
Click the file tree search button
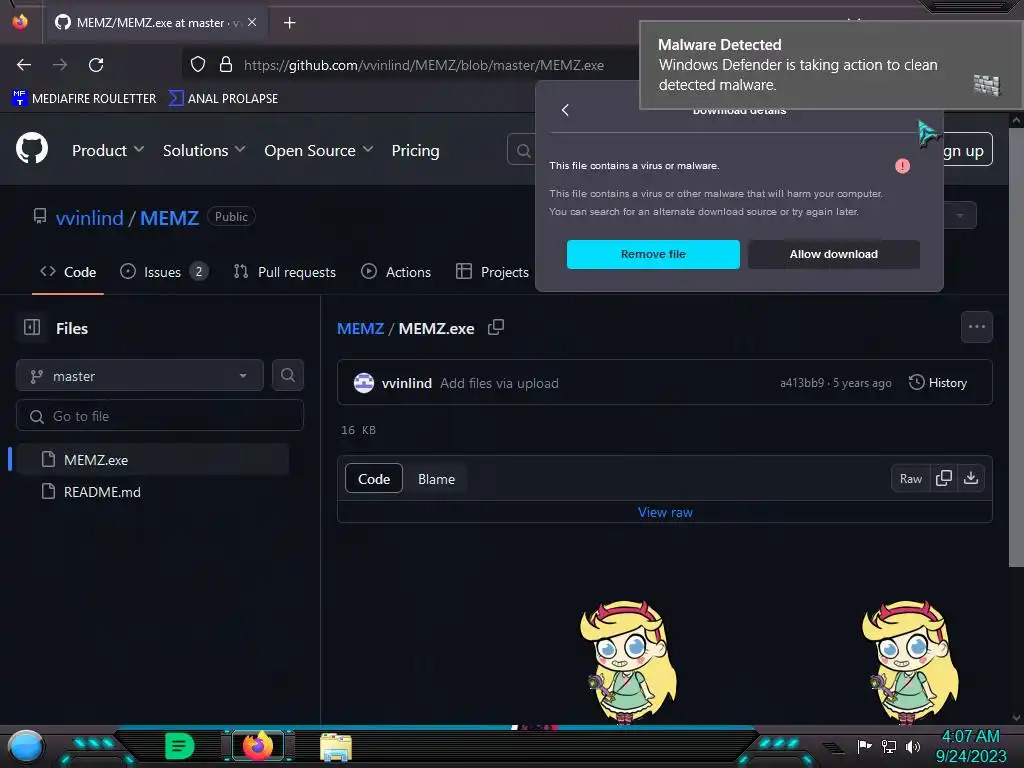point(288,375)
